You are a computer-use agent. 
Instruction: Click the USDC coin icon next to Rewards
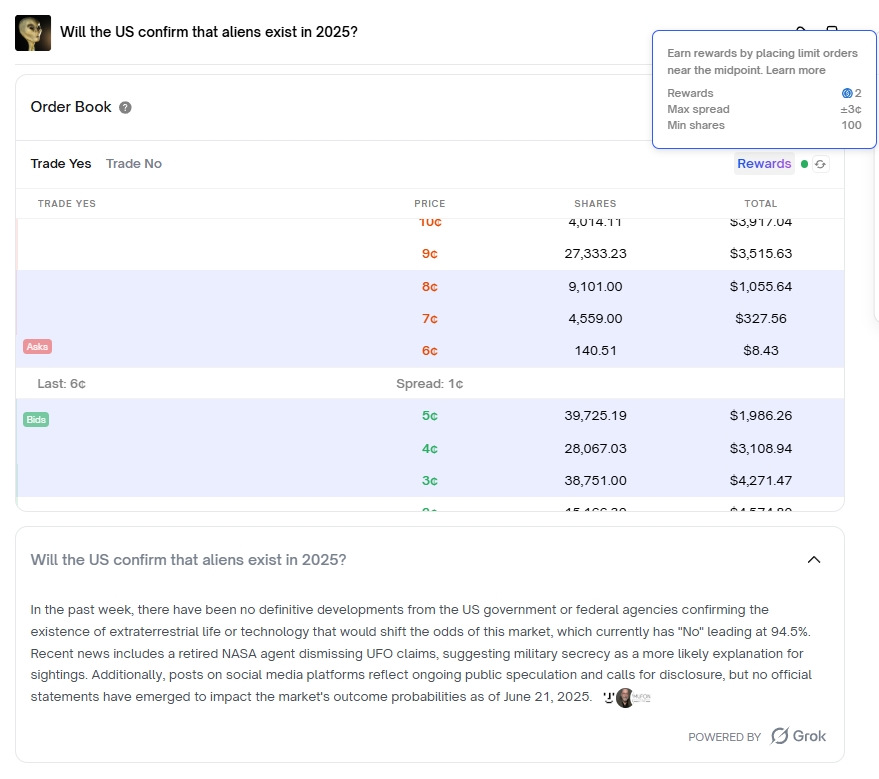point(847,93)
